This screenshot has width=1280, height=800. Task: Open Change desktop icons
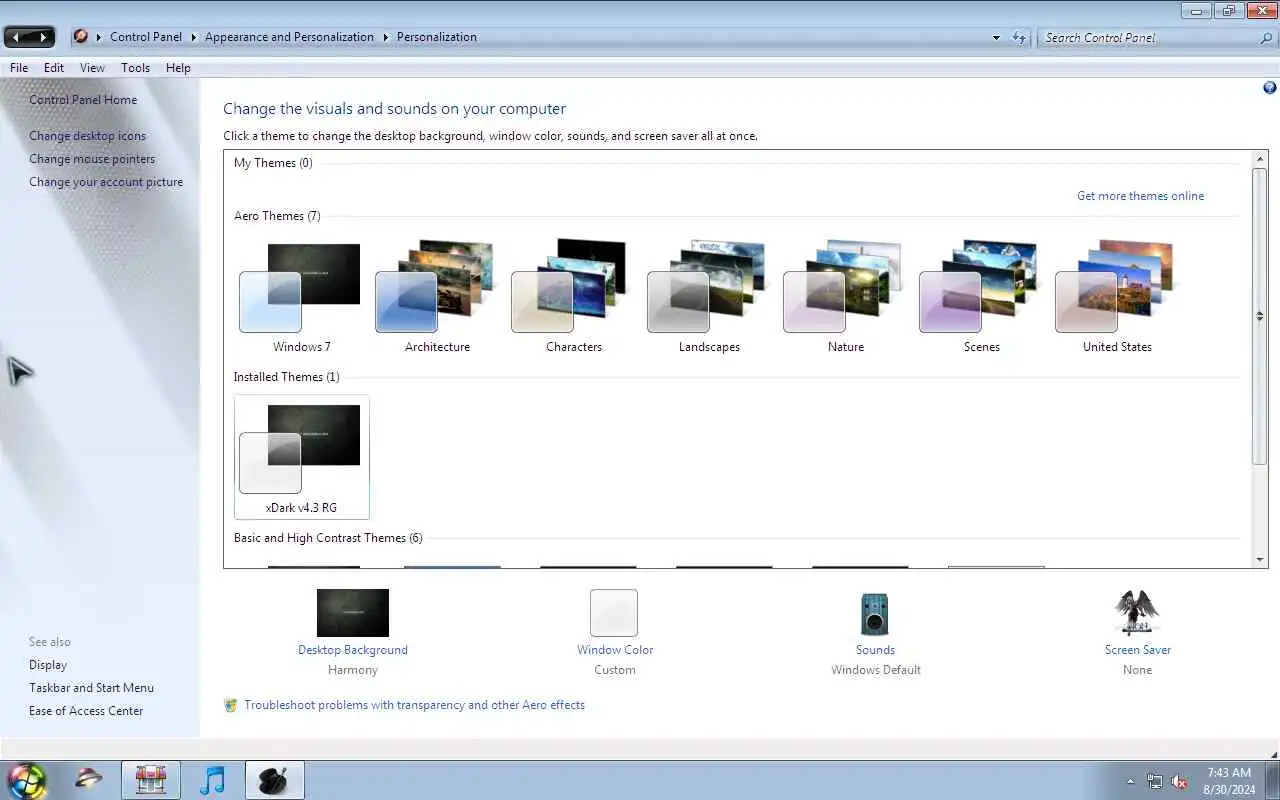click(x=87, y=136)
